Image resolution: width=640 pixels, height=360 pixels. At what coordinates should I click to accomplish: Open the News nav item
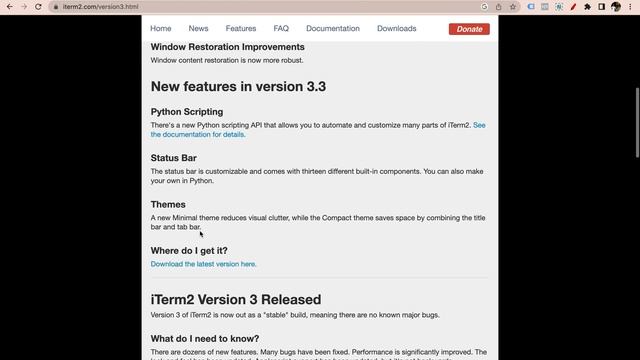[x=198, y=29]
